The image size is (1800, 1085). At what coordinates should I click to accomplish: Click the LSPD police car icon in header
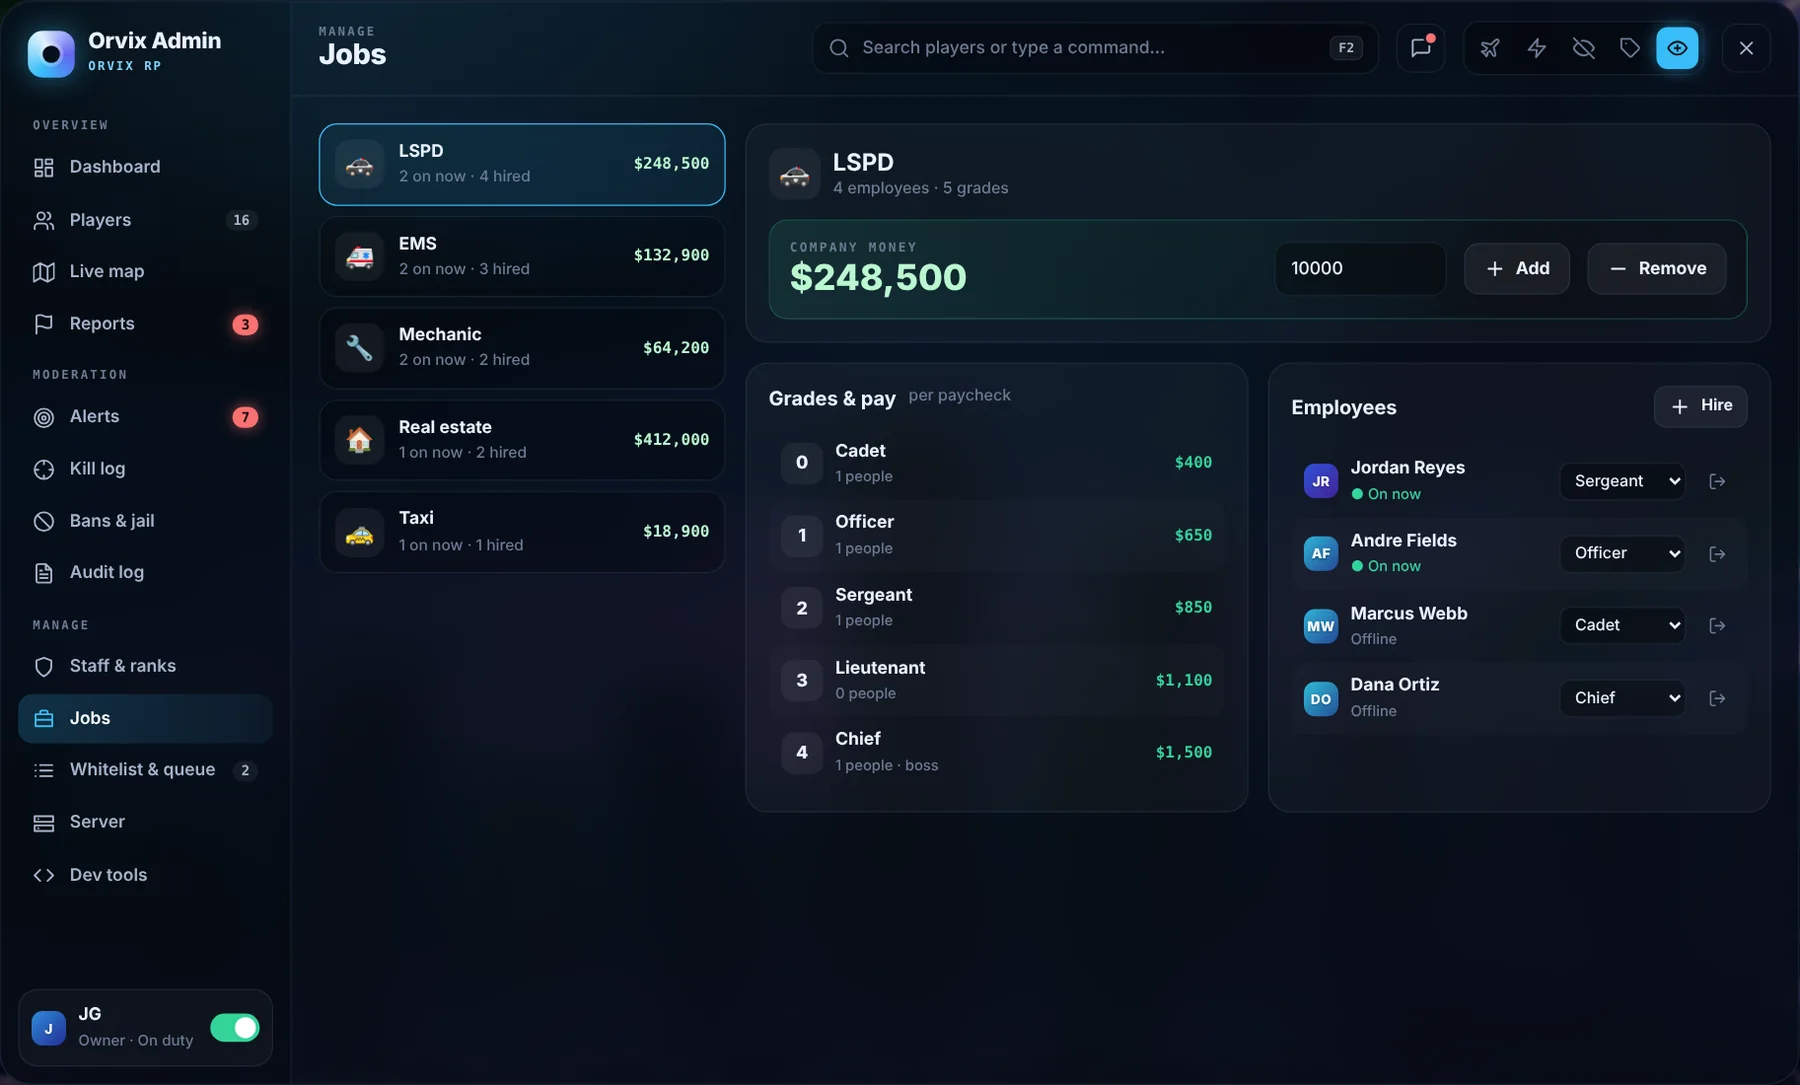point(795,174)
